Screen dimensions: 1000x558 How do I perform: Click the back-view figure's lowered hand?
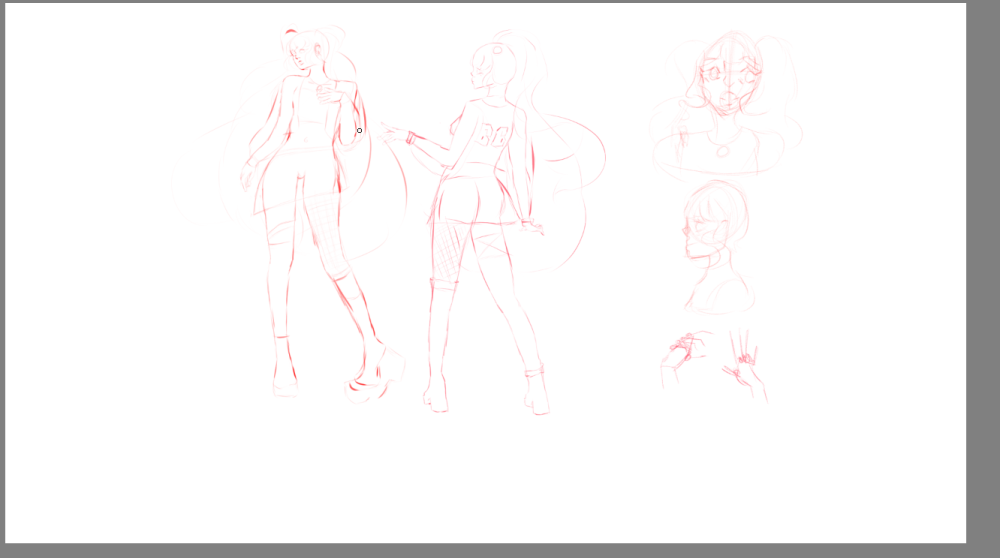[x=532, y=227]
